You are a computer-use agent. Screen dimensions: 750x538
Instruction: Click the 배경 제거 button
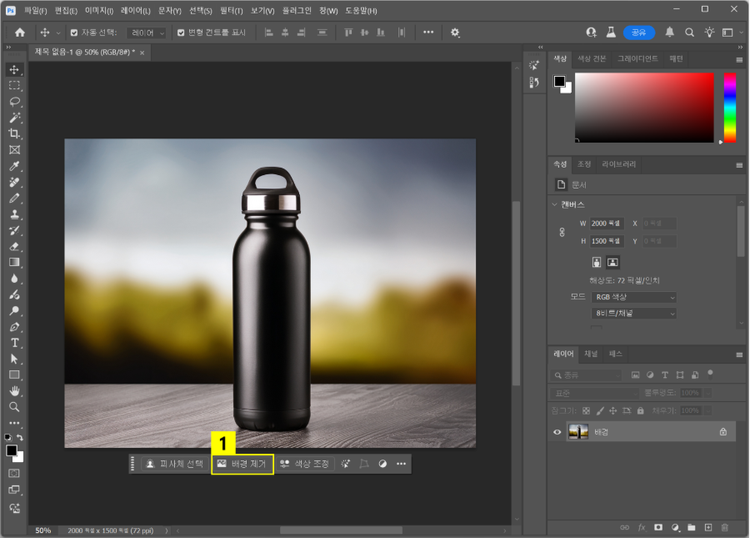(242, 464)
